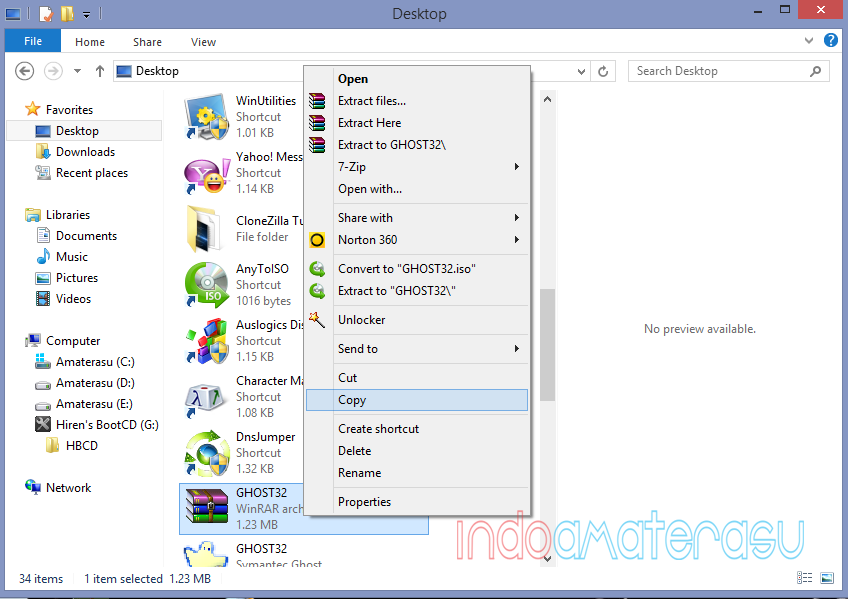The width and height of the screenshot is (848, 599).
Task: Expand the ribbon with the chevron
Action: (809, 41)
